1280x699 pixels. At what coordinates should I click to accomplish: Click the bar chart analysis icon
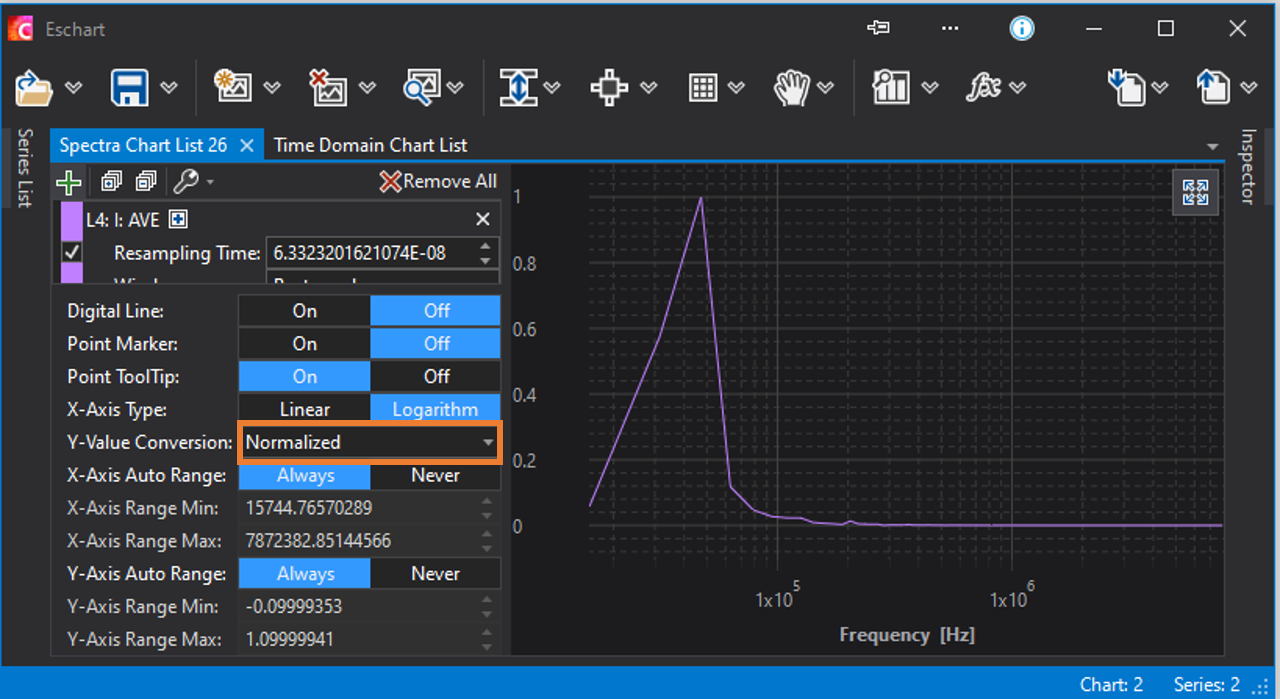tap(891, 87)
